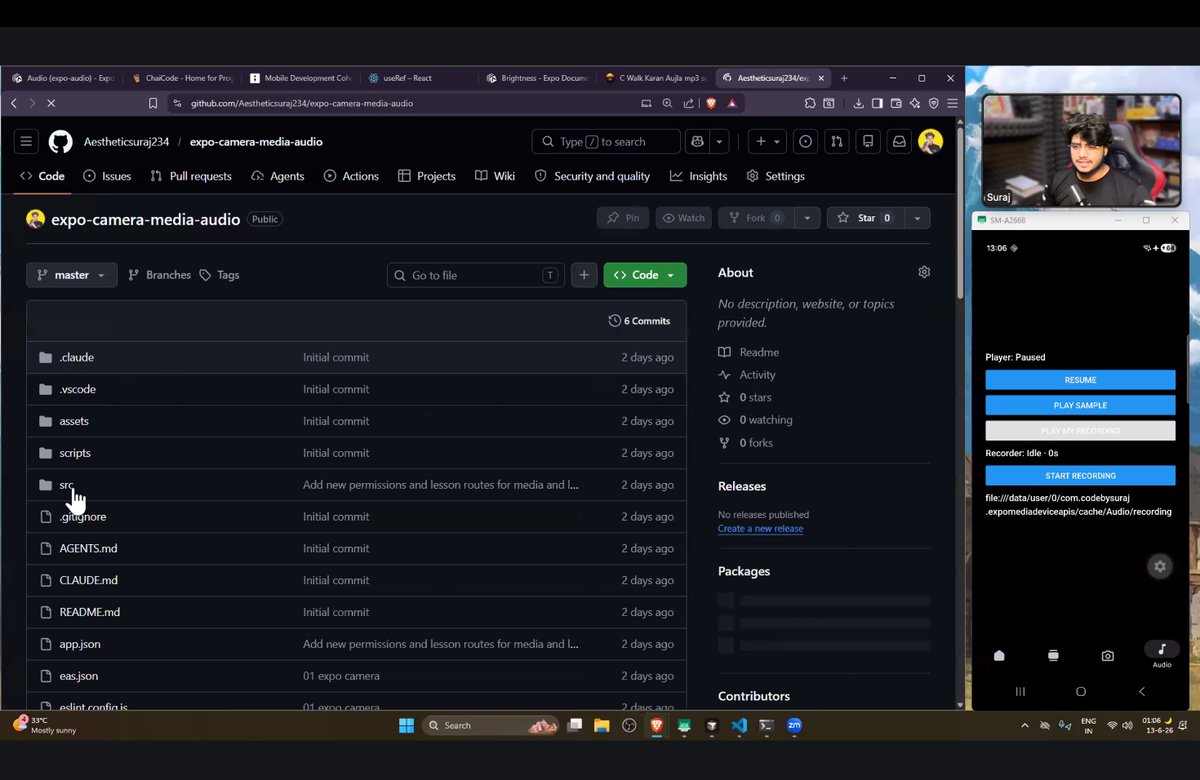The image size is (1200, 780).
Task: Tap PLAY SAMPLE in phone app
Action: point(1080,405)
